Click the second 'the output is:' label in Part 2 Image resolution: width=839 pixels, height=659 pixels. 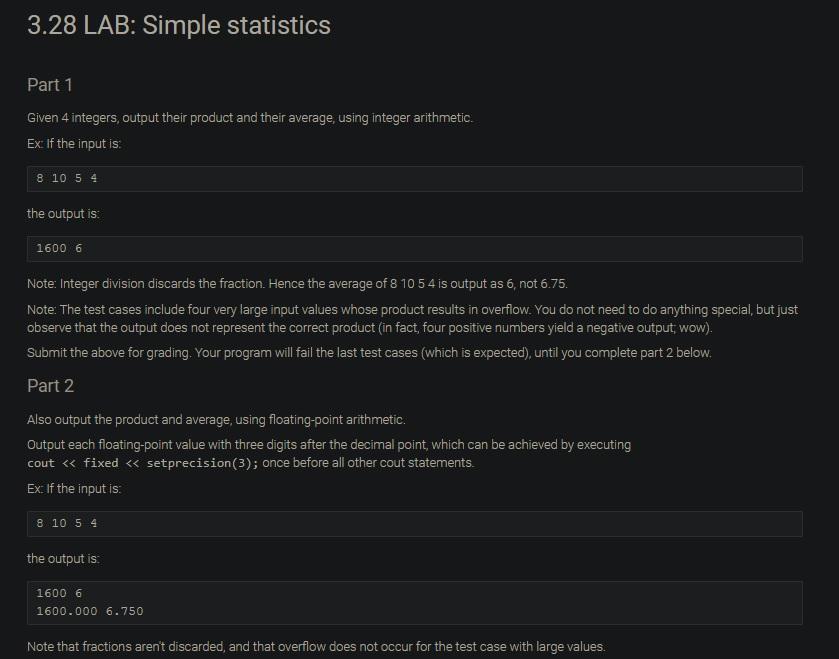(x=63, y=558)
